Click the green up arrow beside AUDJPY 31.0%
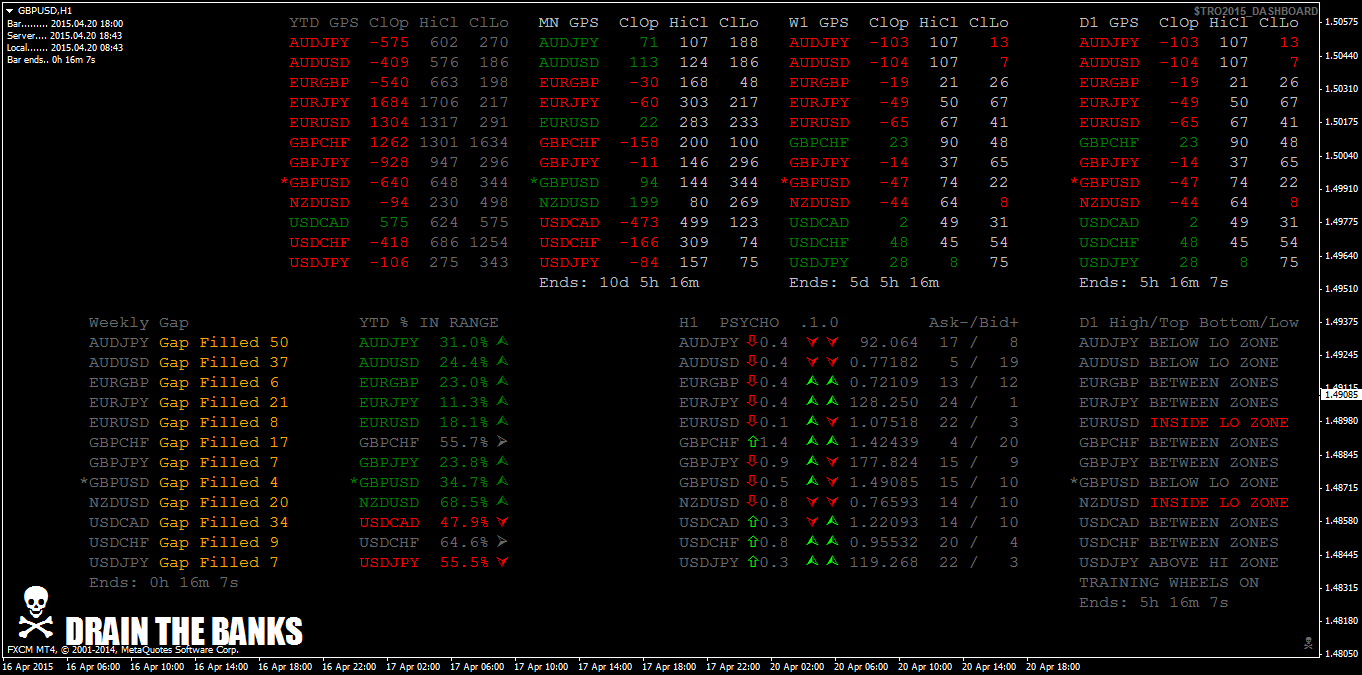 pos(502,342)
